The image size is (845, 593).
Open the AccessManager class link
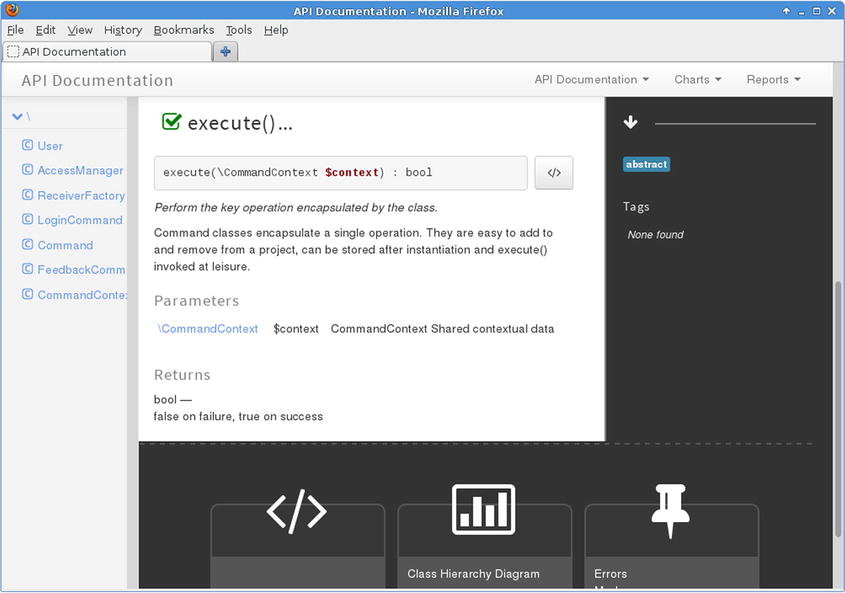[80, 170]
